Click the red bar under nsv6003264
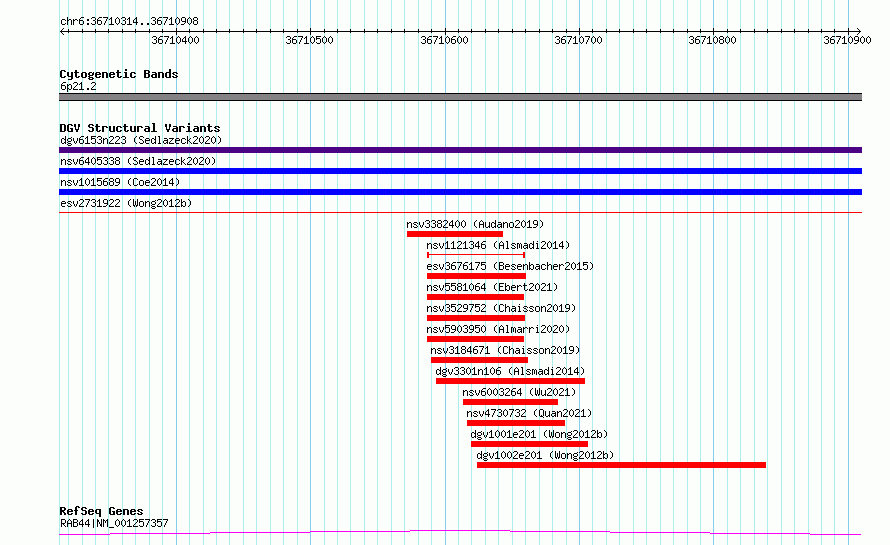 click(x=510, y=402)
